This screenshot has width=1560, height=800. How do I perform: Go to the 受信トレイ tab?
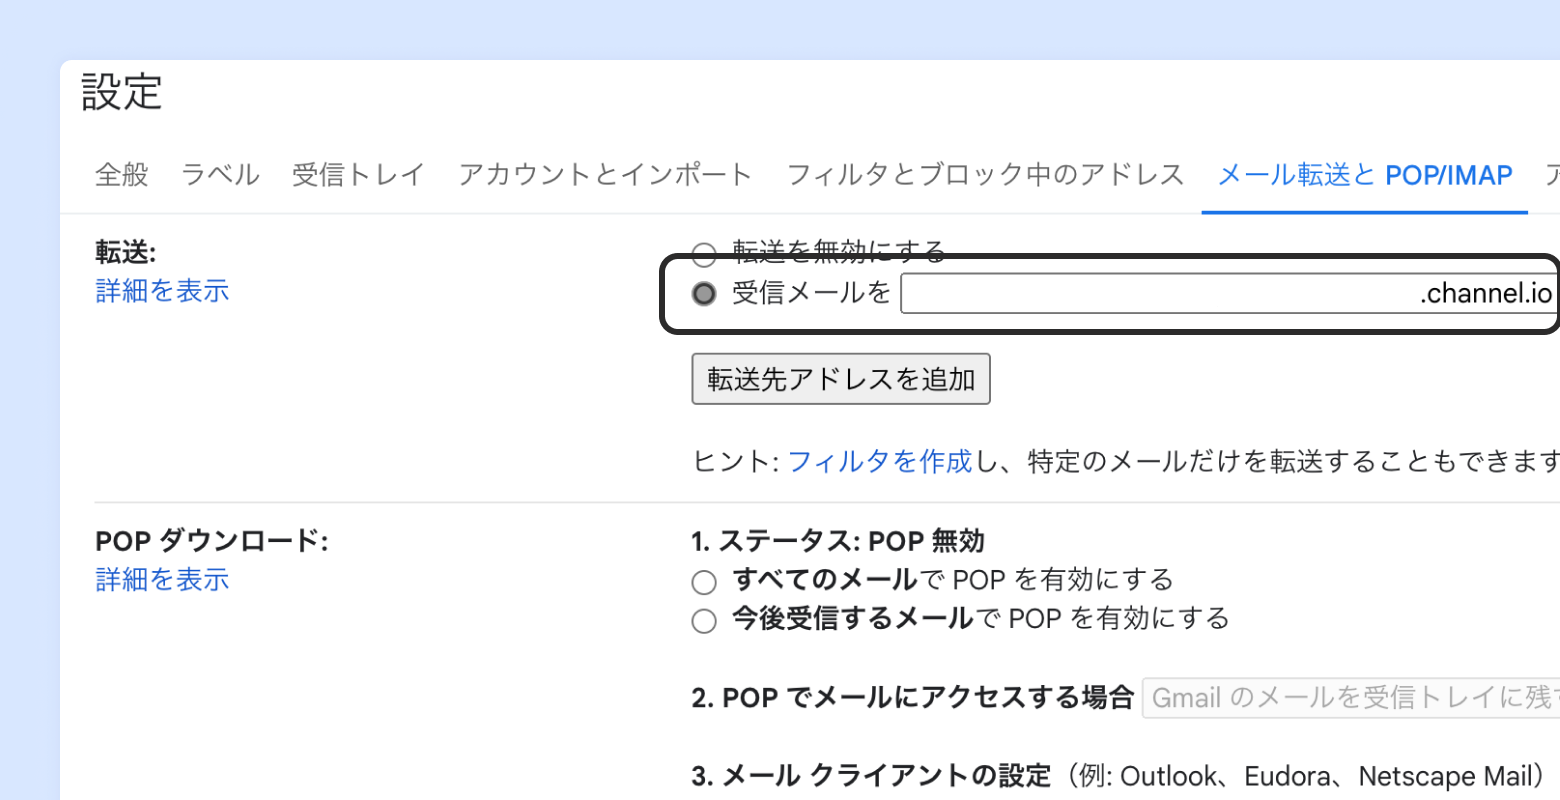(x=358, y=175)
